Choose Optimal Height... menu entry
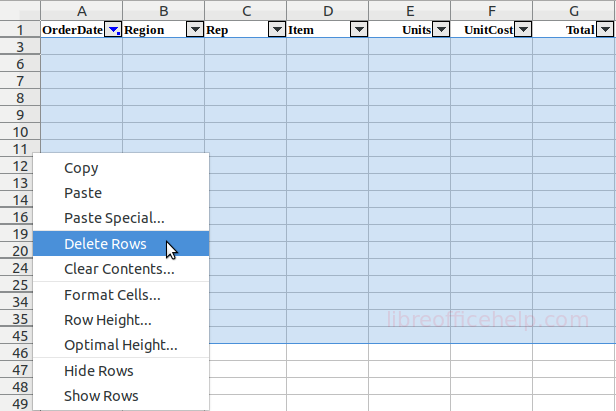 (121, 345)
